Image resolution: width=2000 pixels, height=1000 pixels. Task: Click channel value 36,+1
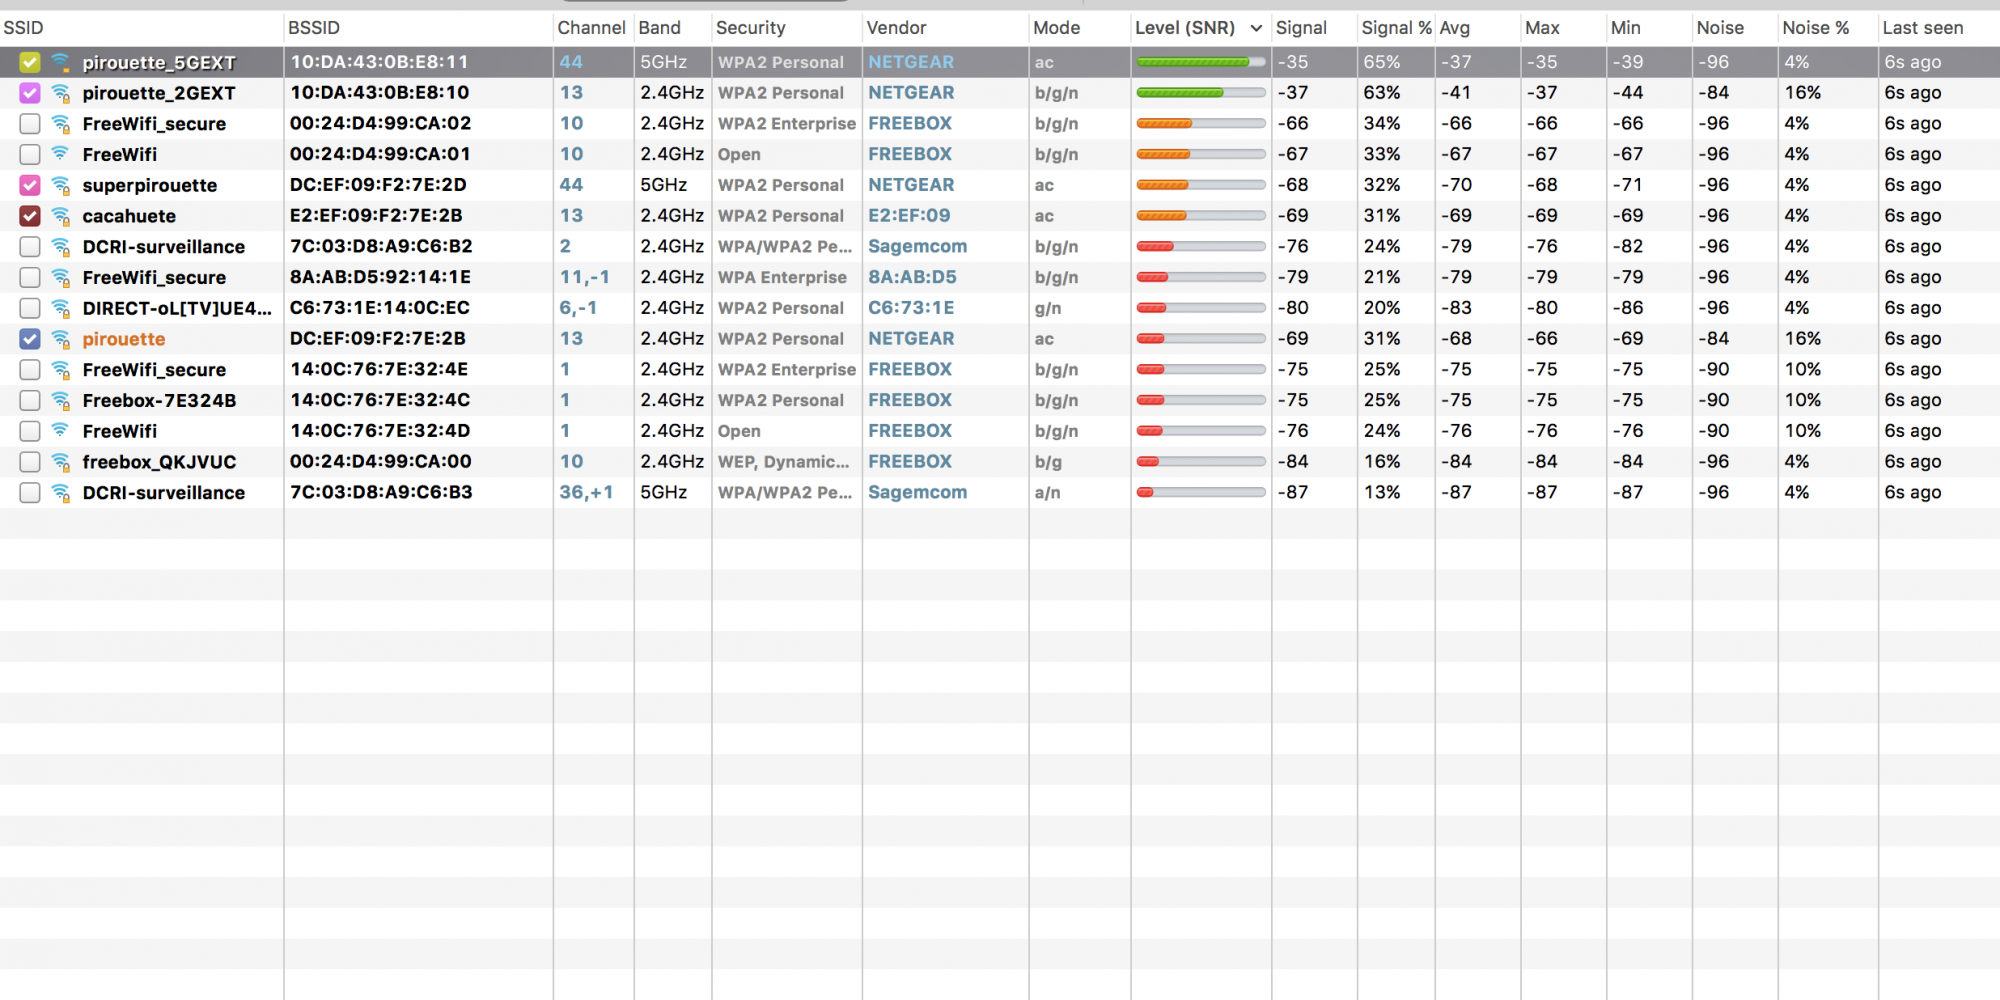[x=586, y=492]
